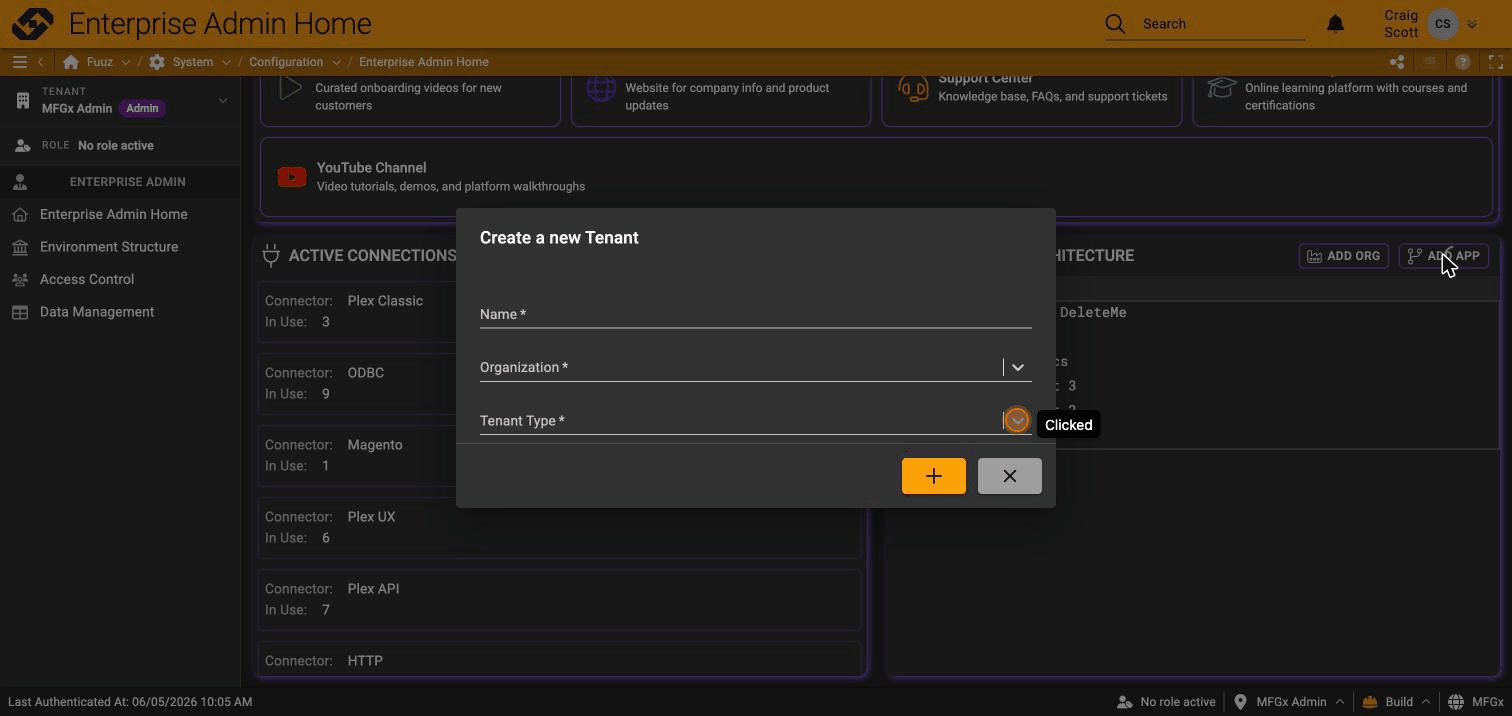Toggle fullscreen mode icon
This screenshot has height=716, width=1512.
[1496, 62]
